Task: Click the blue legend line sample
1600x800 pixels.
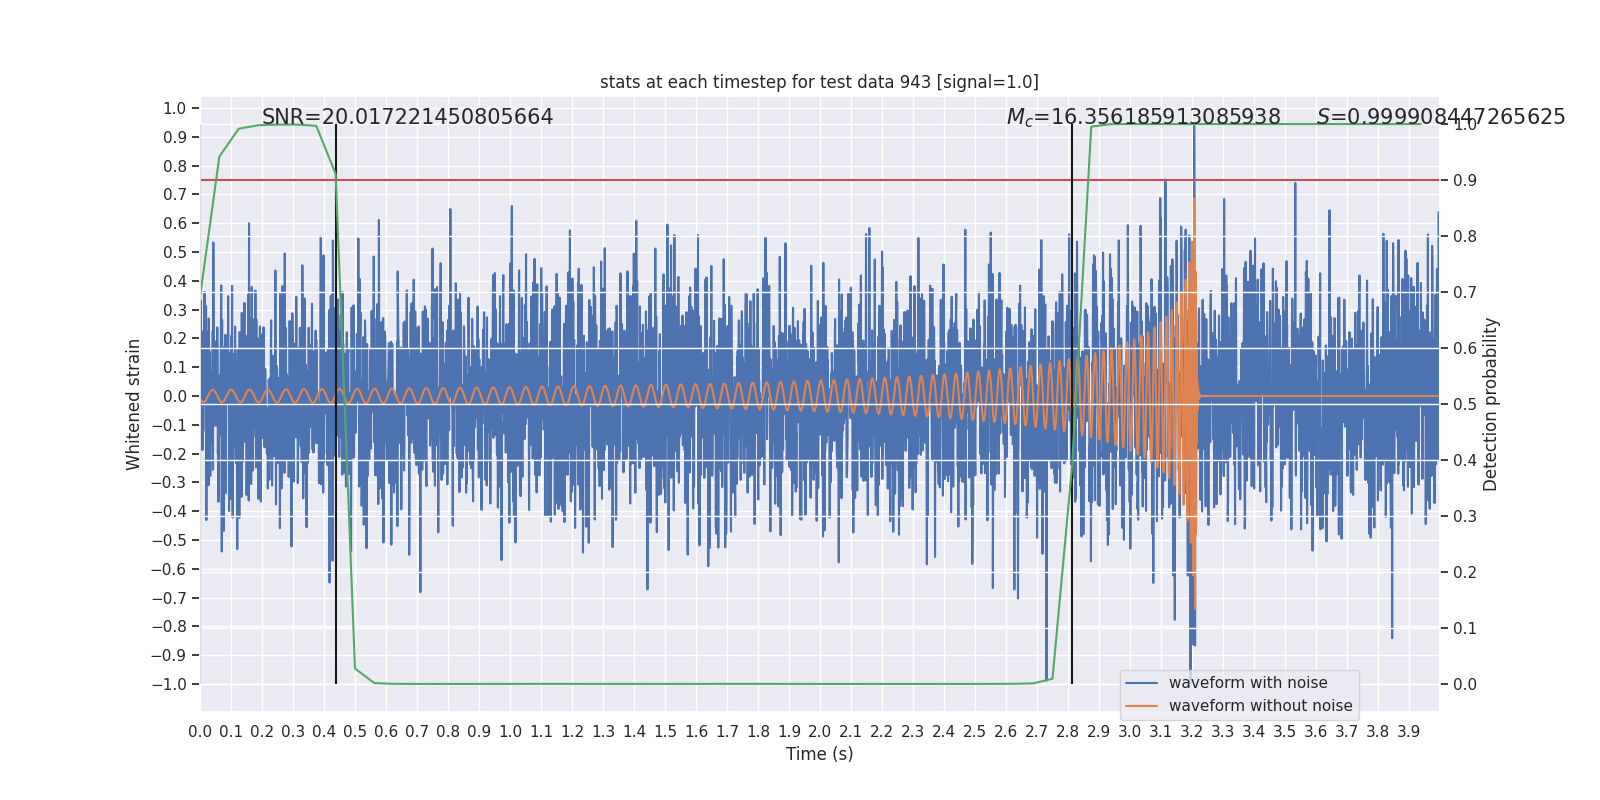Action: (1141, 683)
